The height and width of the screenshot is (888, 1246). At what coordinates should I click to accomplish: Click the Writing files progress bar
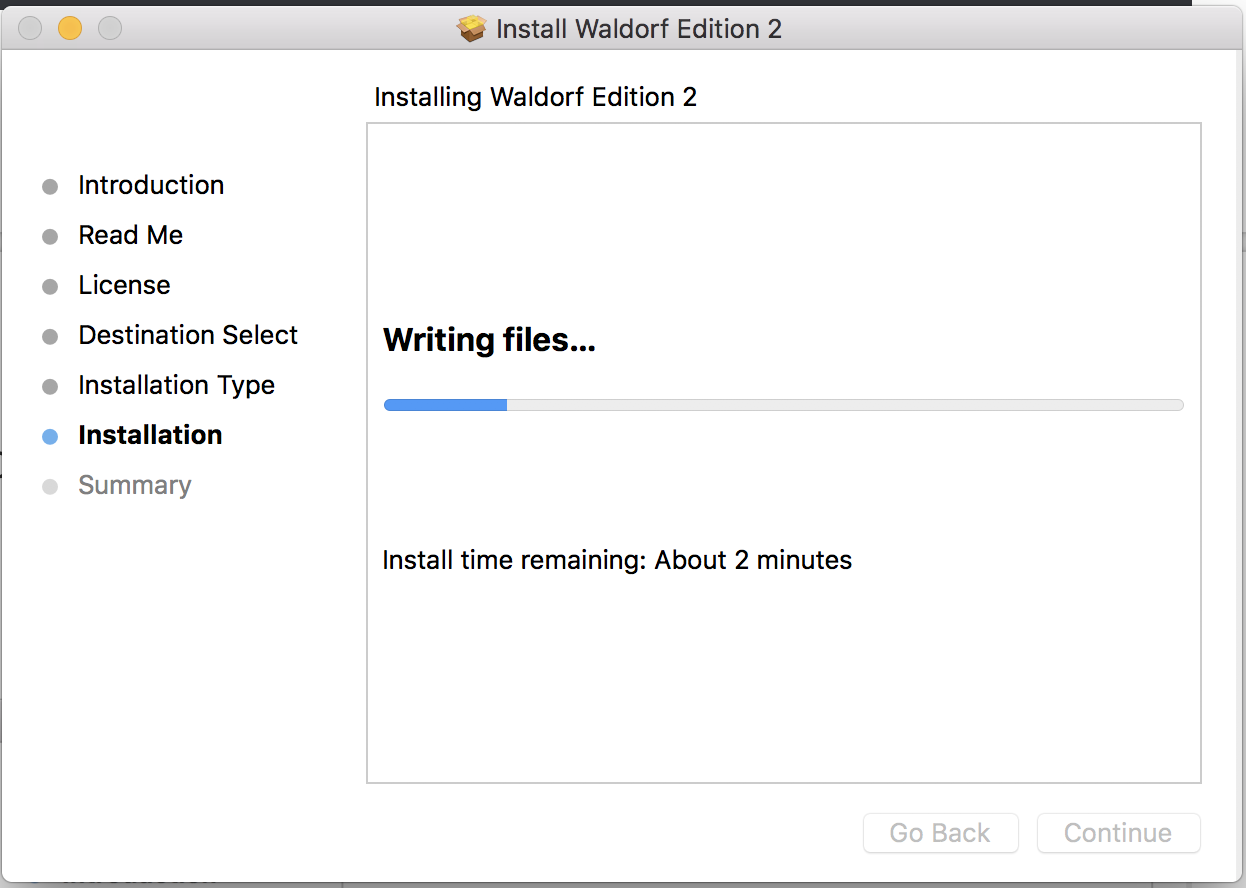(784, 405)
